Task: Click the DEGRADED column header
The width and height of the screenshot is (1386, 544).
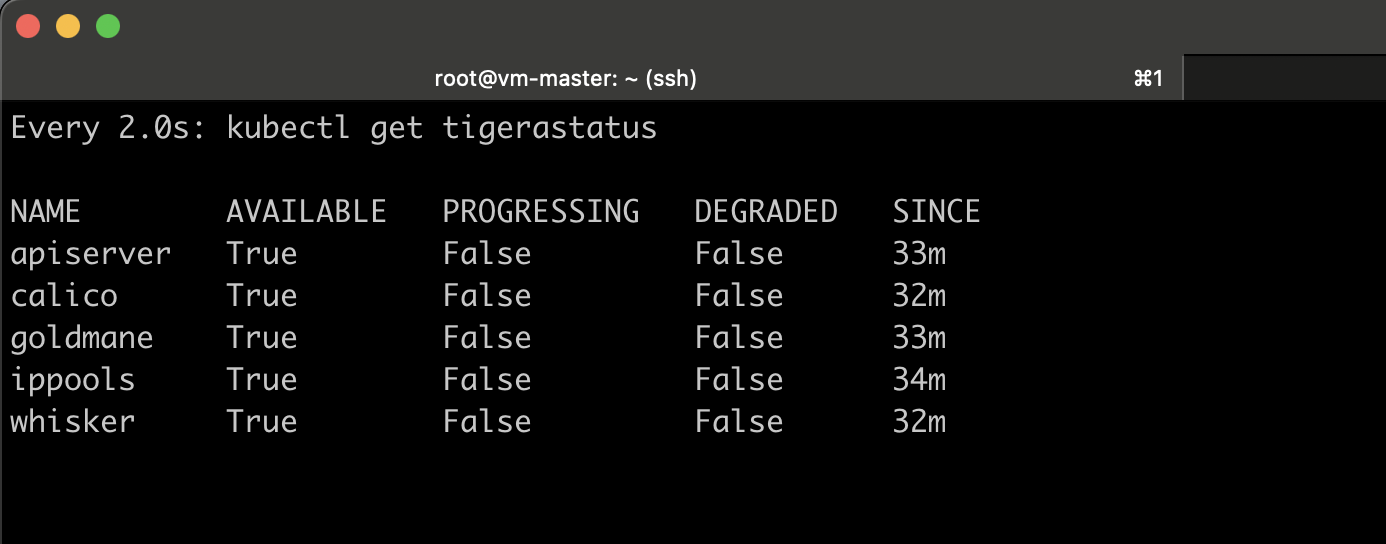Action: 766,211
